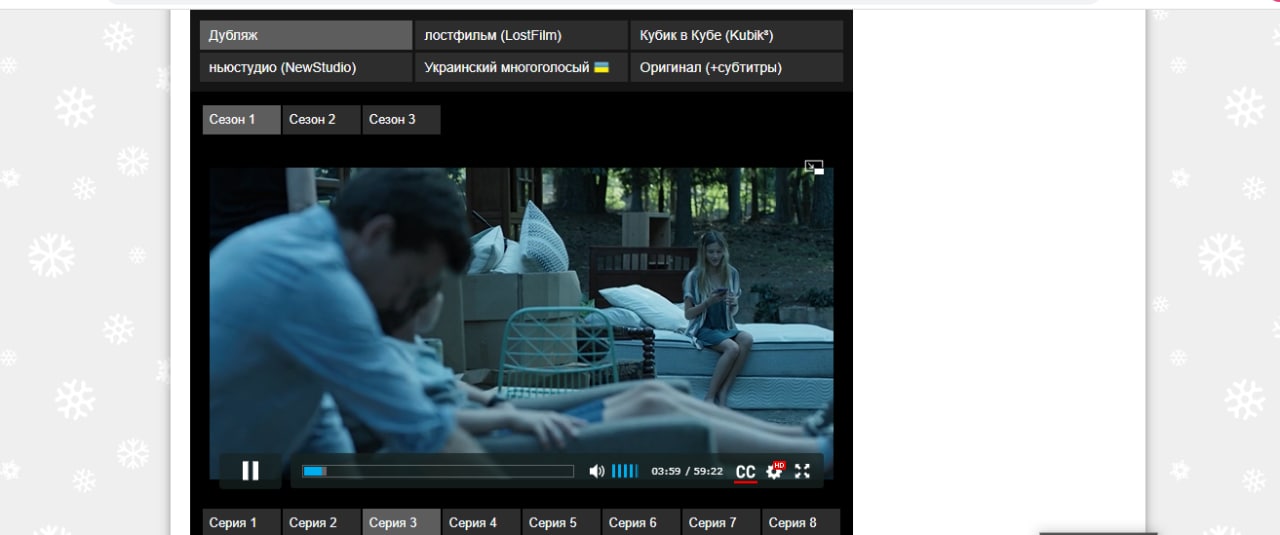This screenshot has height=535, width=1280.
Task: Open episode Серия 8
Action: click(x=801, y=522)
